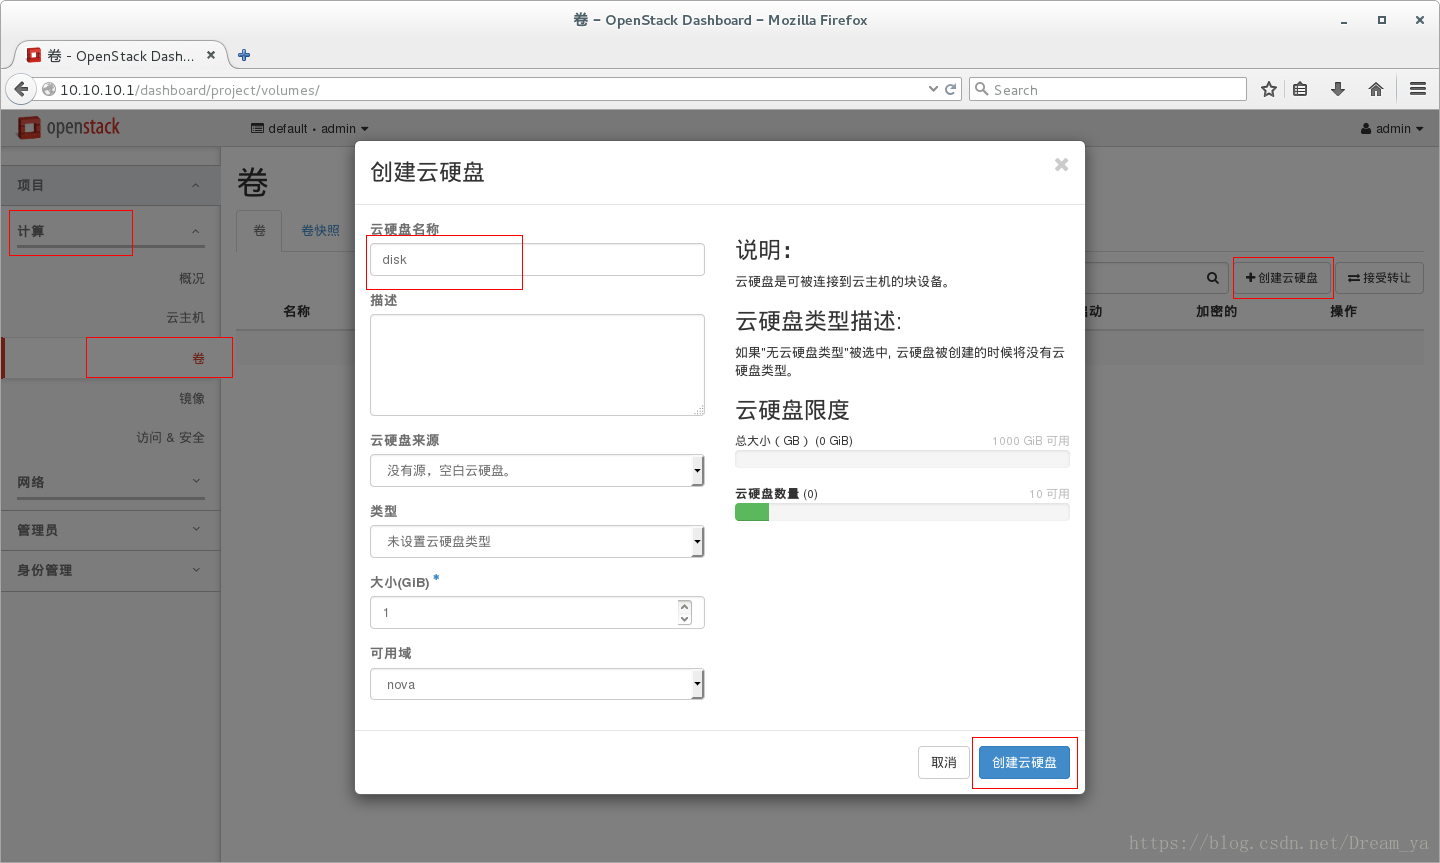The width and height of the screenshot is (1440, 863).
Task: Expand the 身份管理 sidebar section
Action: point(110,570)
